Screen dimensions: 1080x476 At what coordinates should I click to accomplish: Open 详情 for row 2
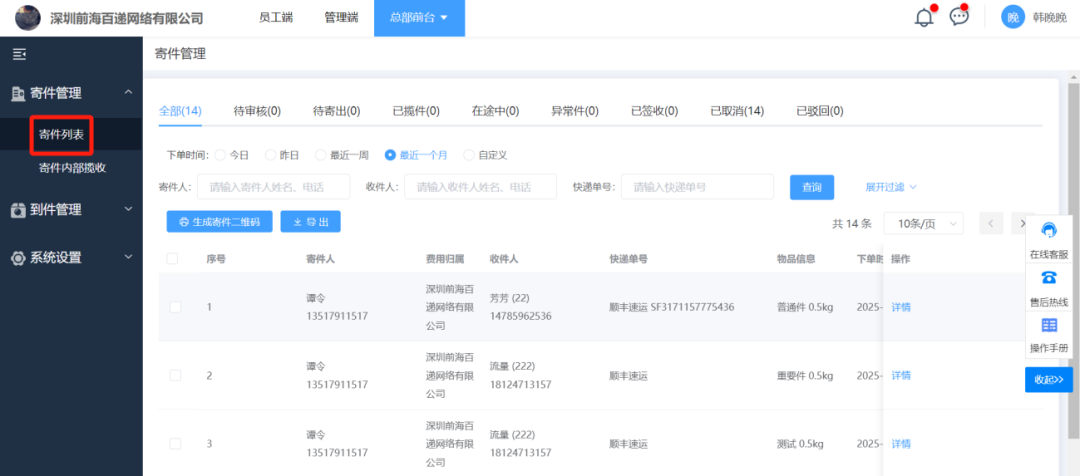point(901,375)
